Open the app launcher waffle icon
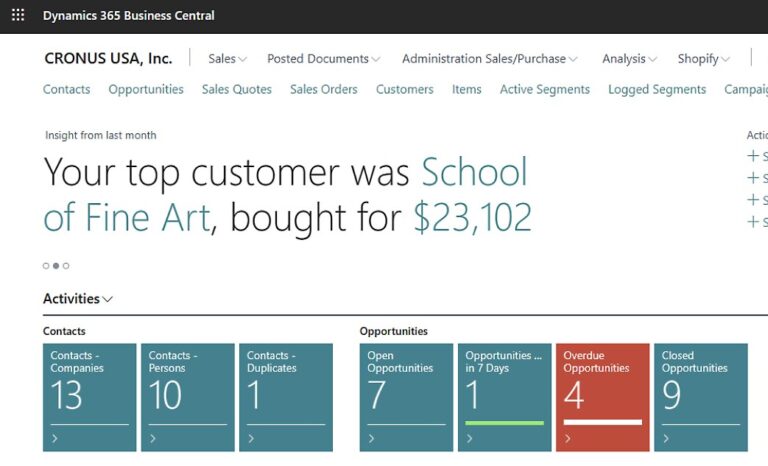The image size is (768, 466). coord(18,15)
